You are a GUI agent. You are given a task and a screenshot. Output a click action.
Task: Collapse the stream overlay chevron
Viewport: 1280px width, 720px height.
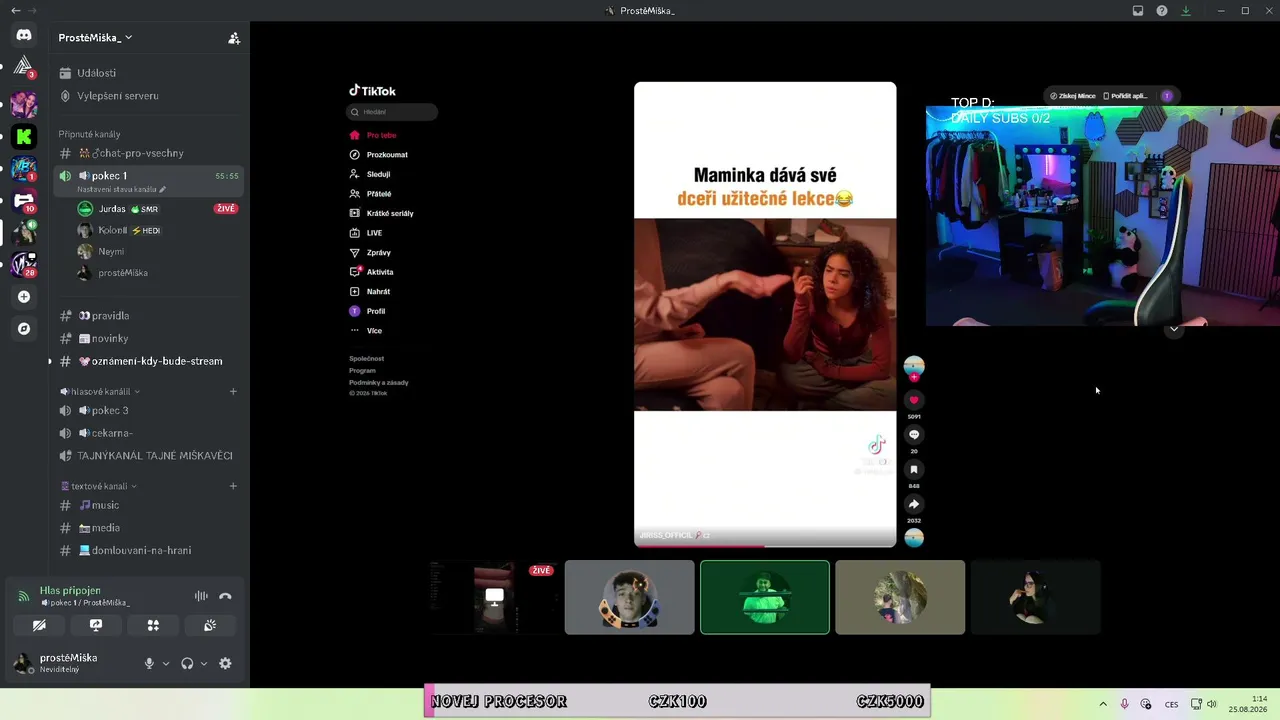click(1174, 329)
